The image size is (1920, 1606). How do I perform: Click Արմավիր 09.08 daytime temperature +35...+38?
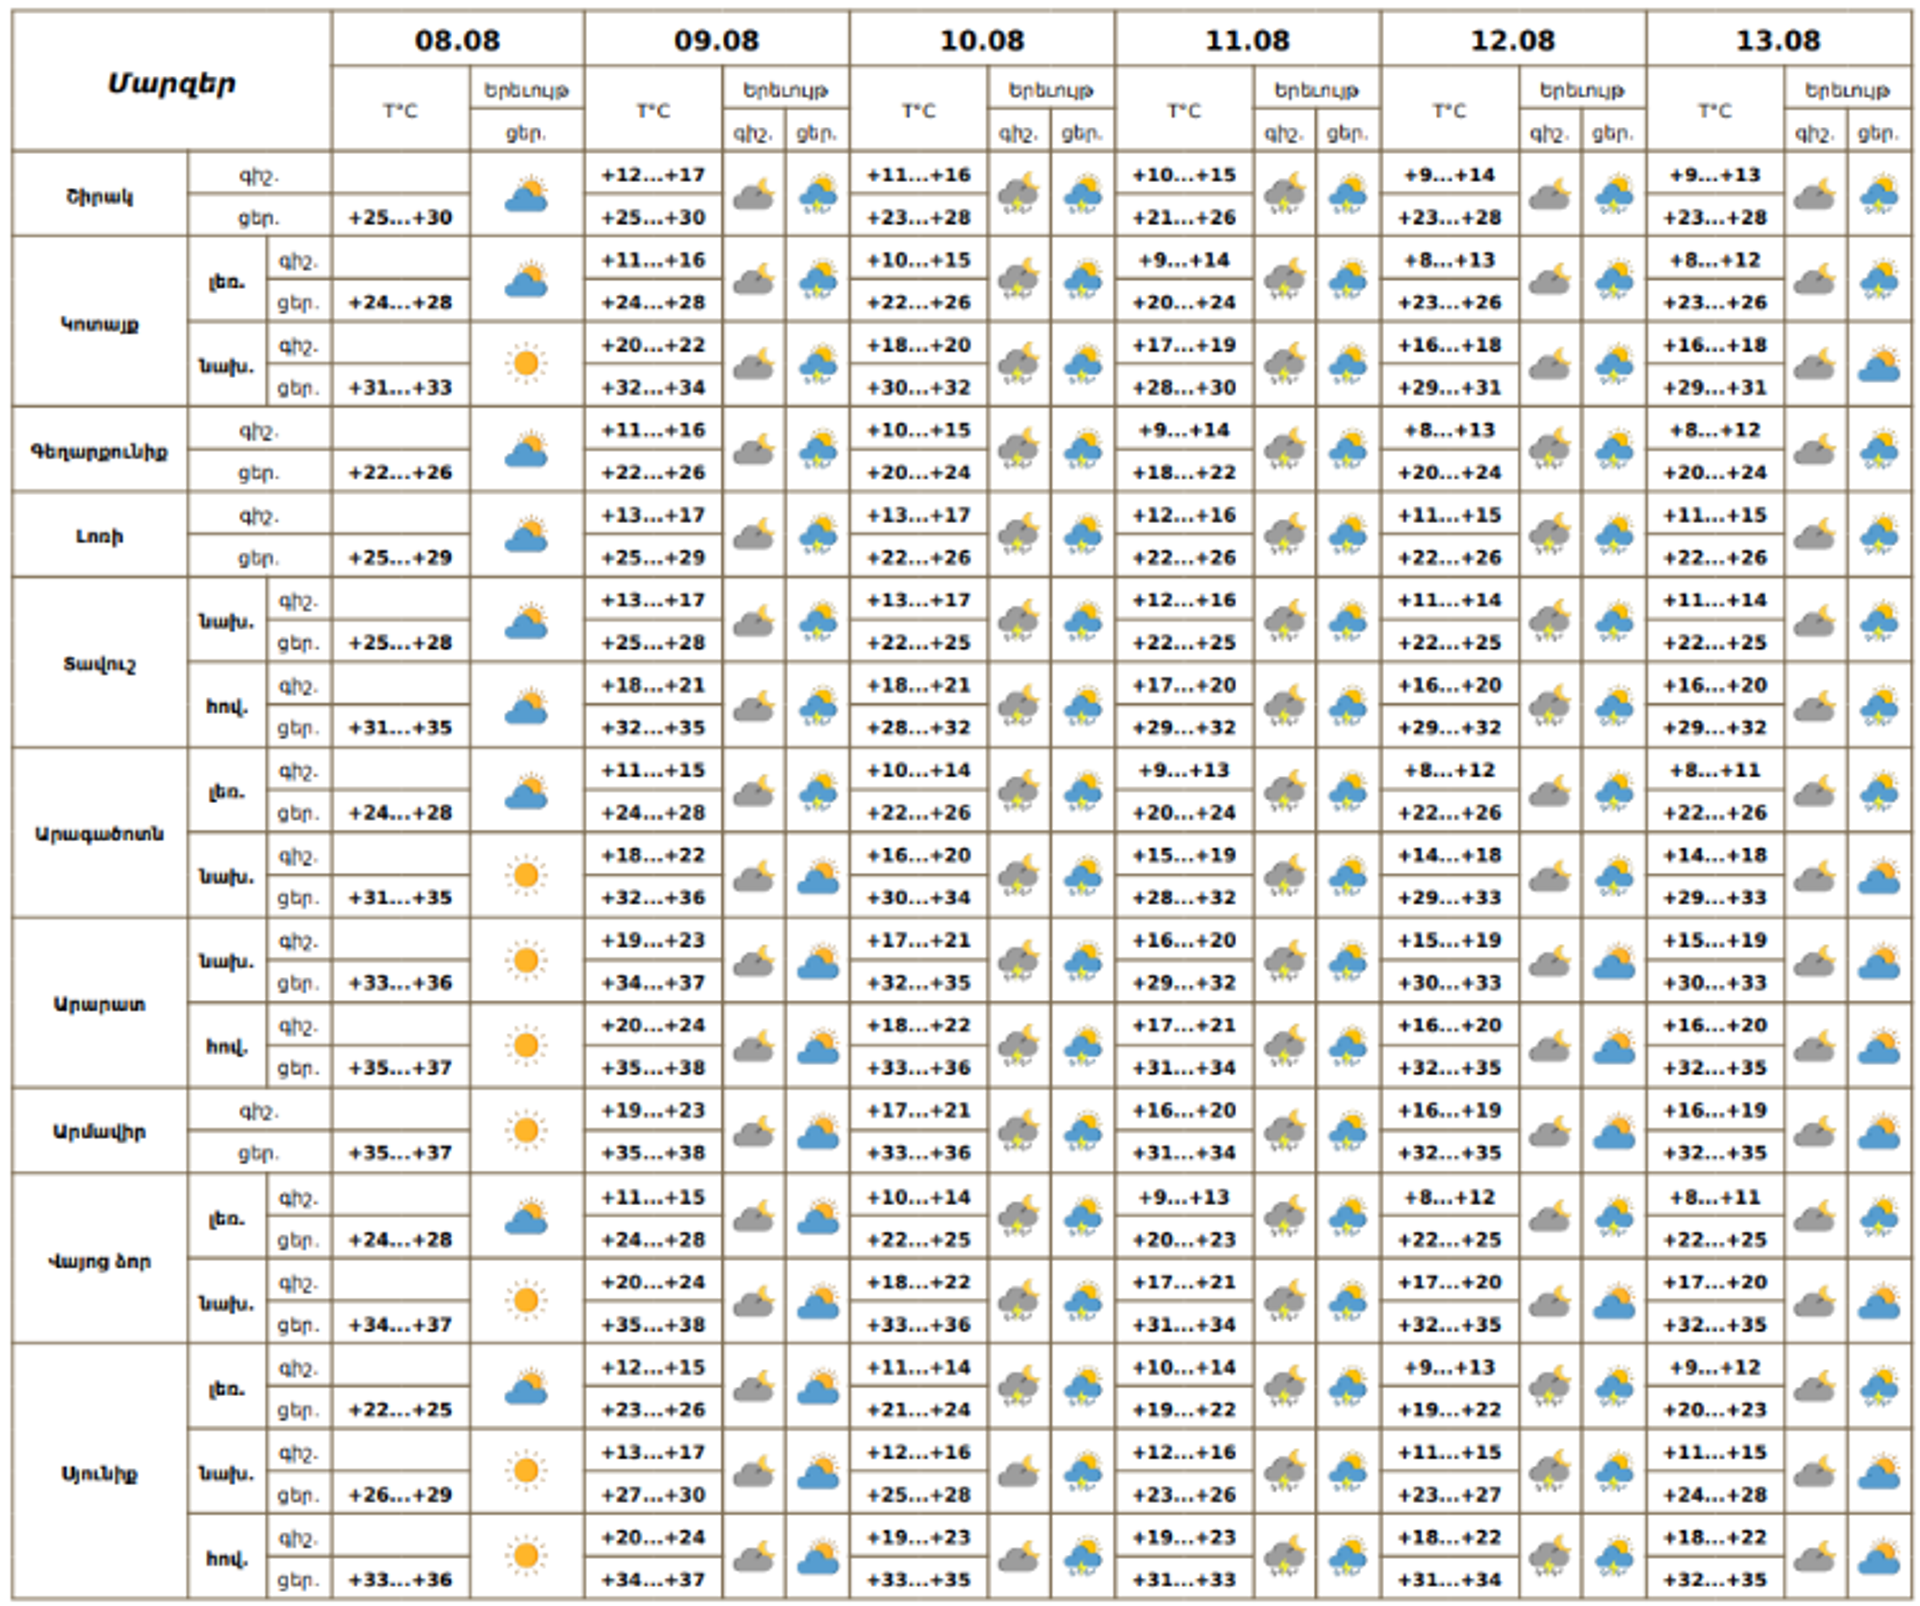click(653, 1152)
